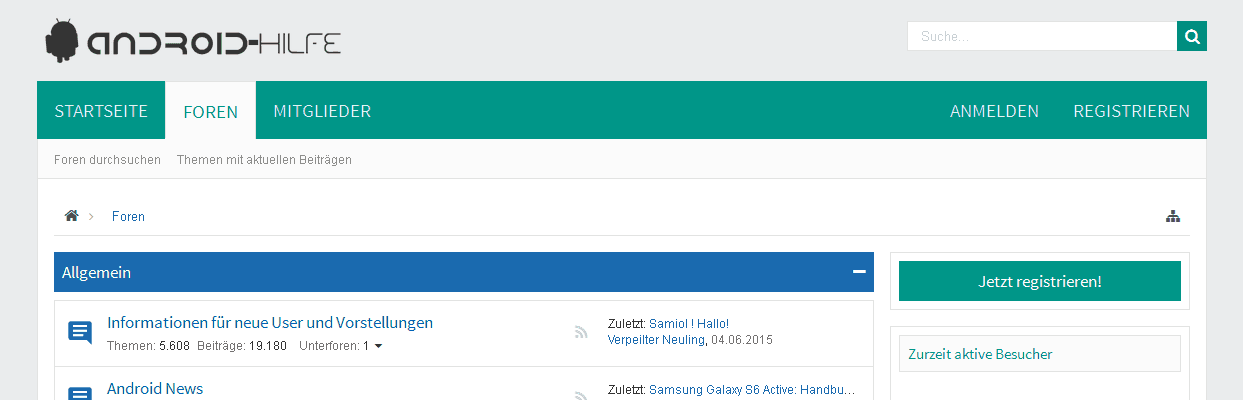1243x400 pixels.
Task: Focus the Suche search field
Action: pyautogui.click(x=1042, y=36)
